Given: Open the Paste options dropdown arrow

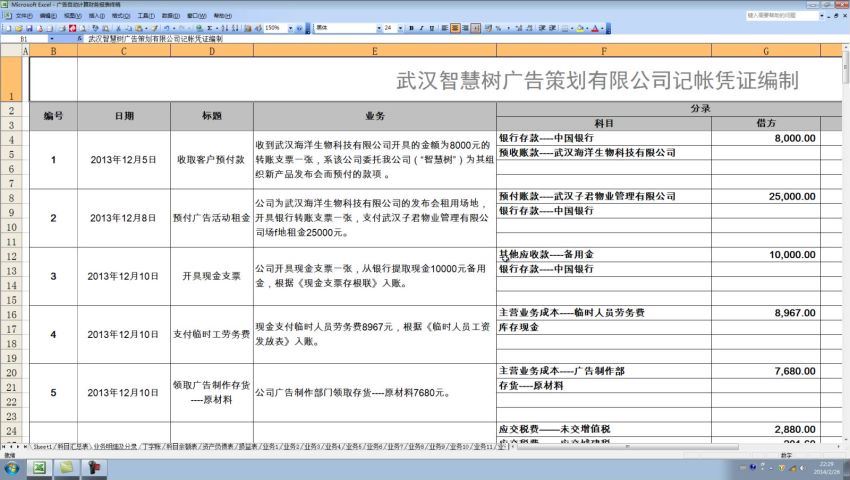Looking at the screenshot, I should click(146, 28).
